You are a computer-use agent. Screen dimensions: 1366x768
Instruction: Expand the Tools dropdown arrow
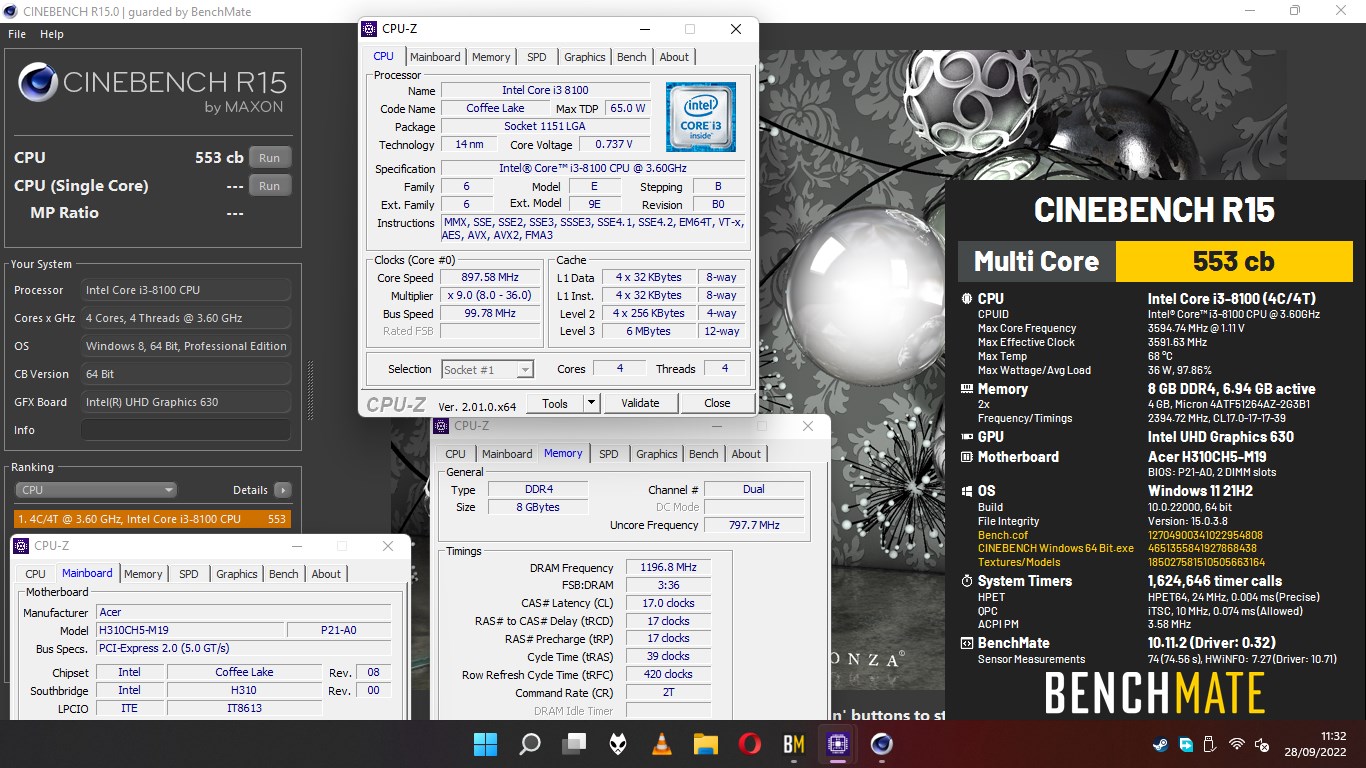coord(592,404)
